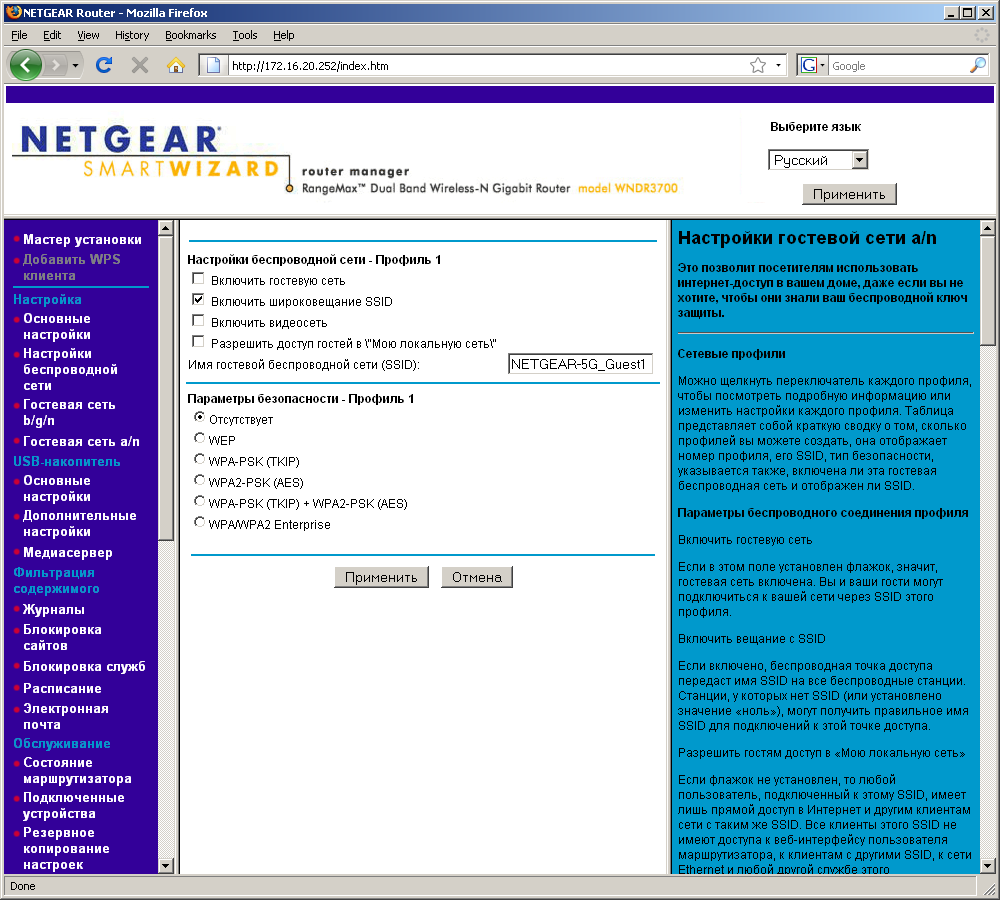Select WPA2-PSK (AES) radio button
Image resolution: width=1000 pixels, height=900 pixels.
point(200,480)
